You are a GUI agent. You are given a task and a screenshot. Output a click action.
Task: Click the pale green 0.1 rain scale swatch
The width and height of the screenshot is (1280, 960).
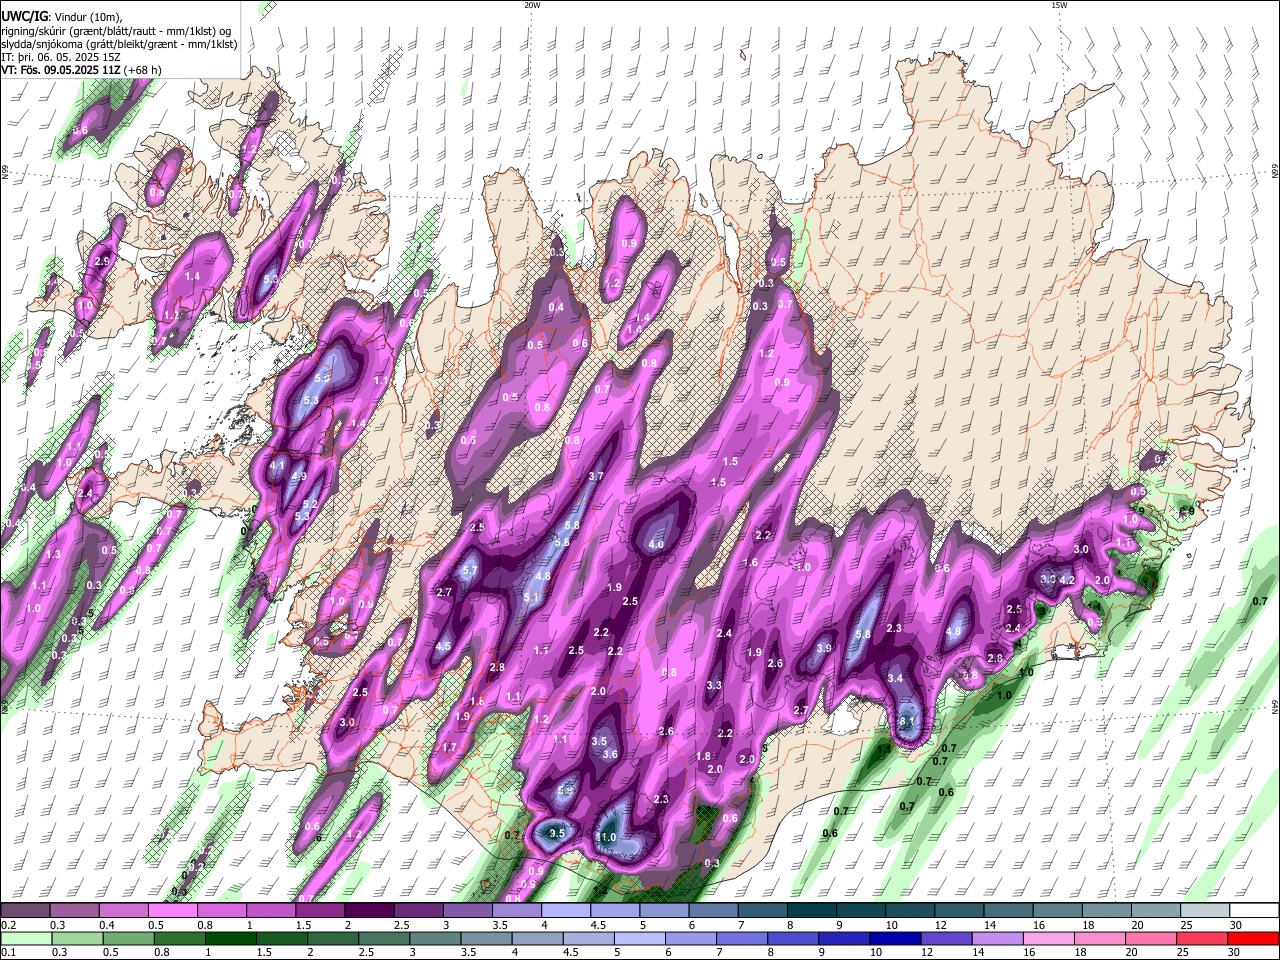point(25,938)
